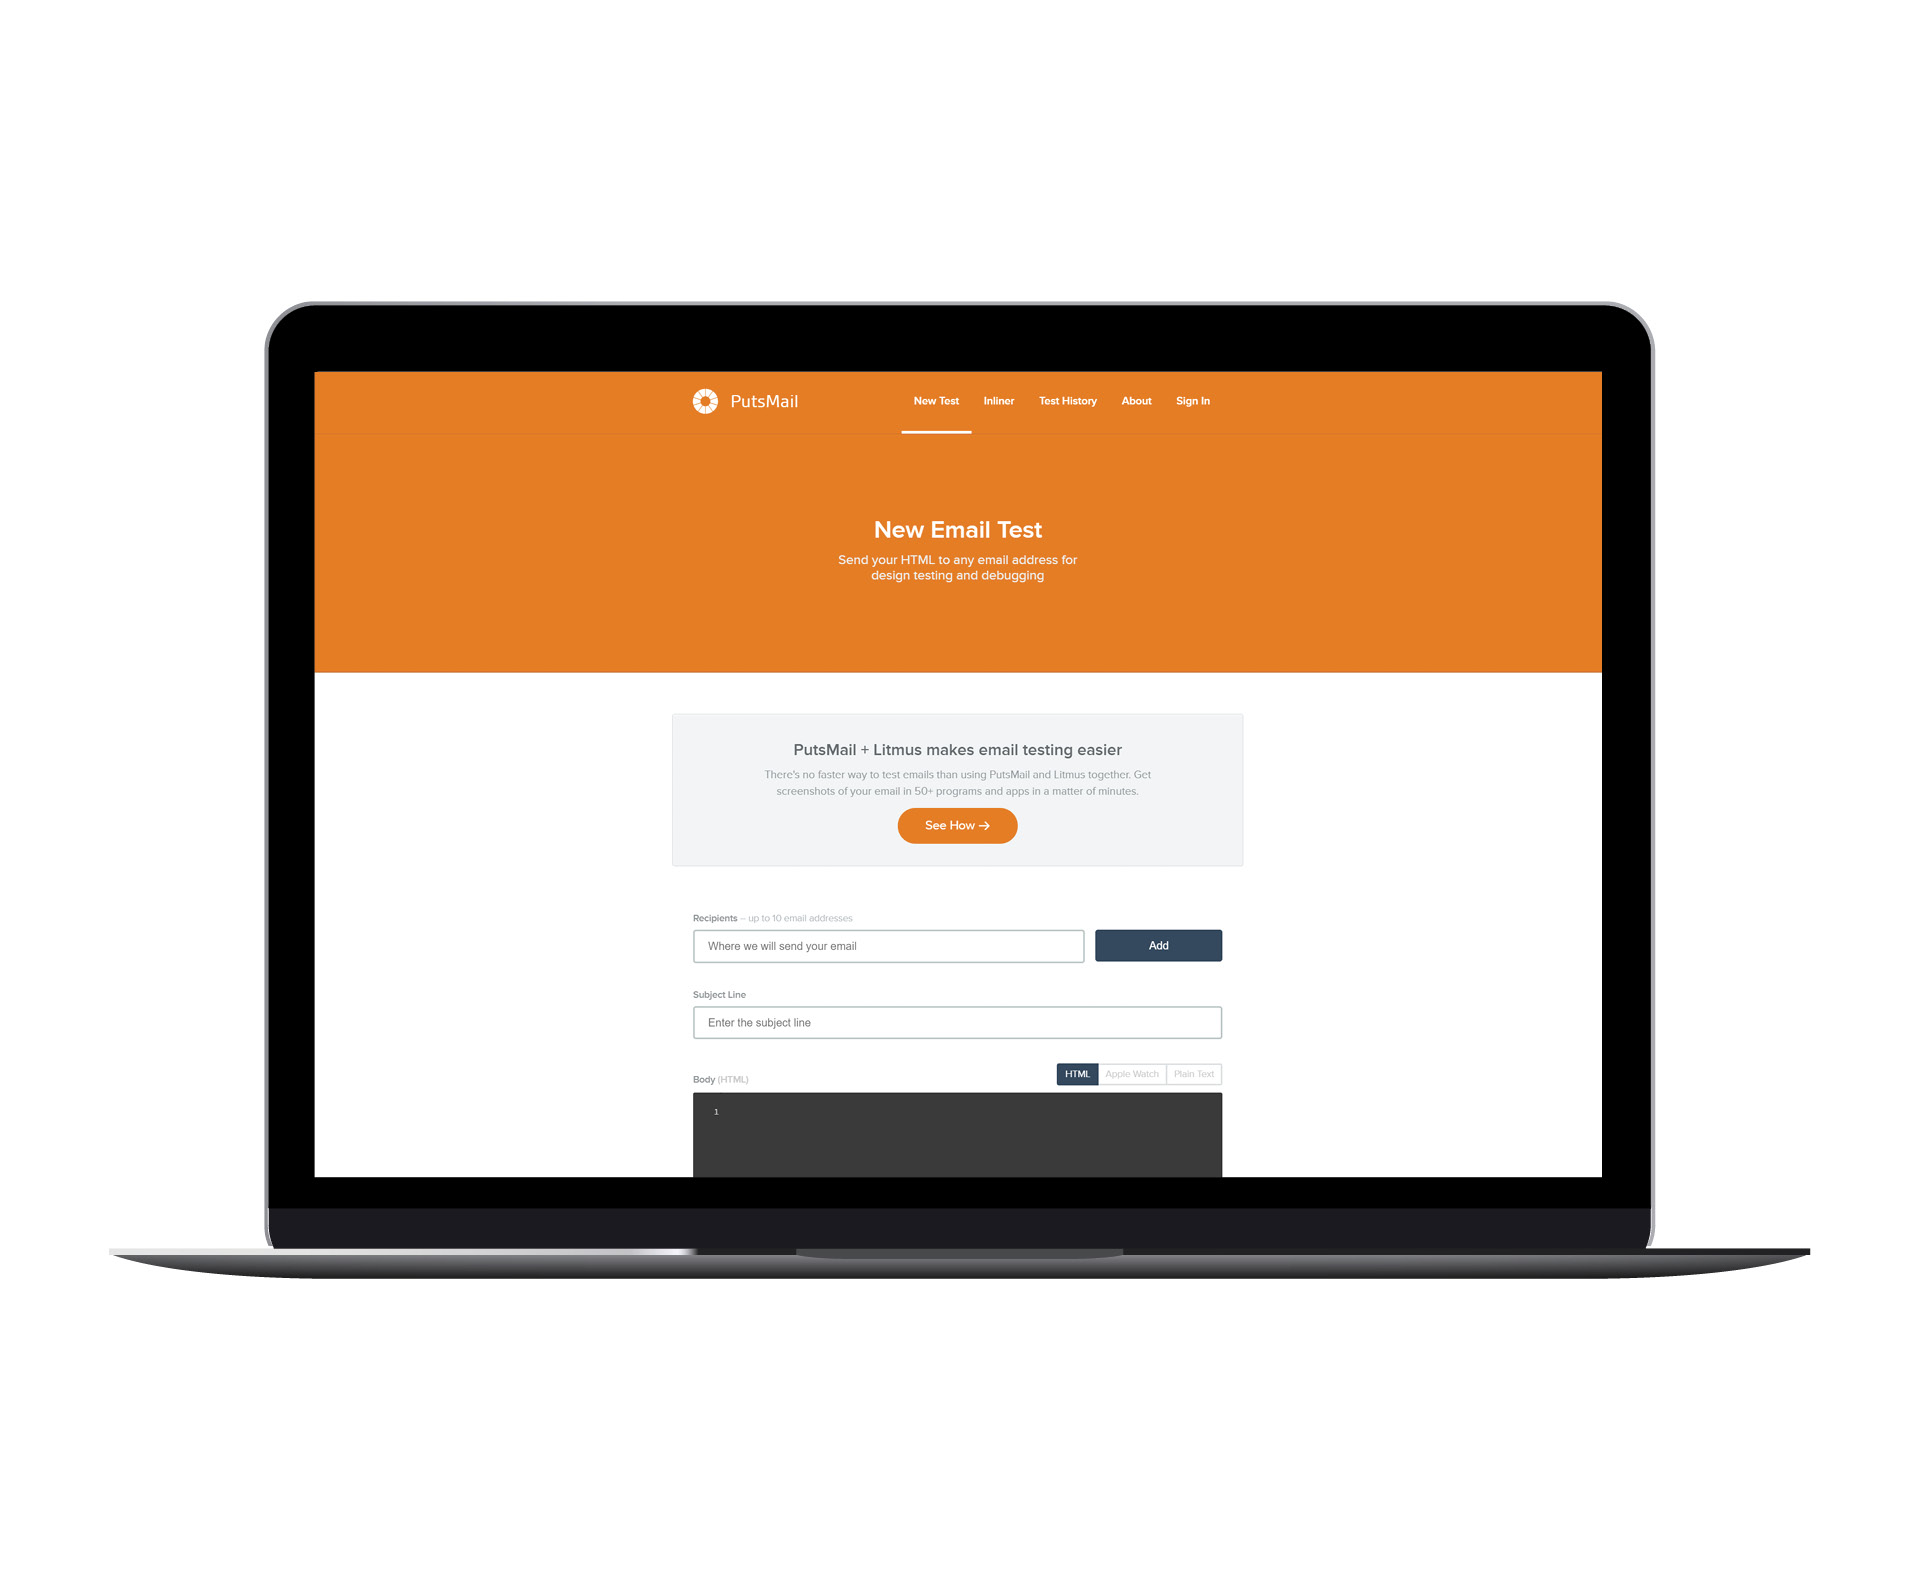Click the Inliner navigation icon
The width and height of the screenshot is (1920, 1580).
coord(997,400)
